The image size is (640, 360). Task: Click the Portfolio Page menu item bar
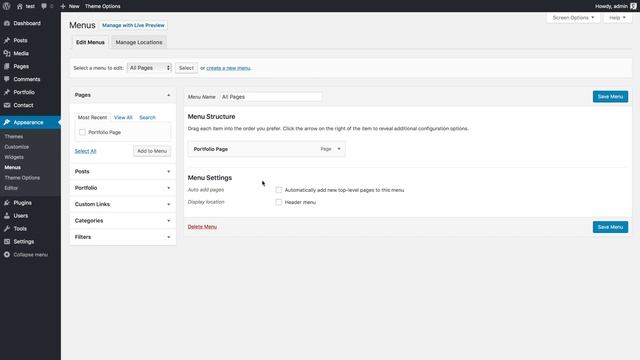(x=267, y=149)
